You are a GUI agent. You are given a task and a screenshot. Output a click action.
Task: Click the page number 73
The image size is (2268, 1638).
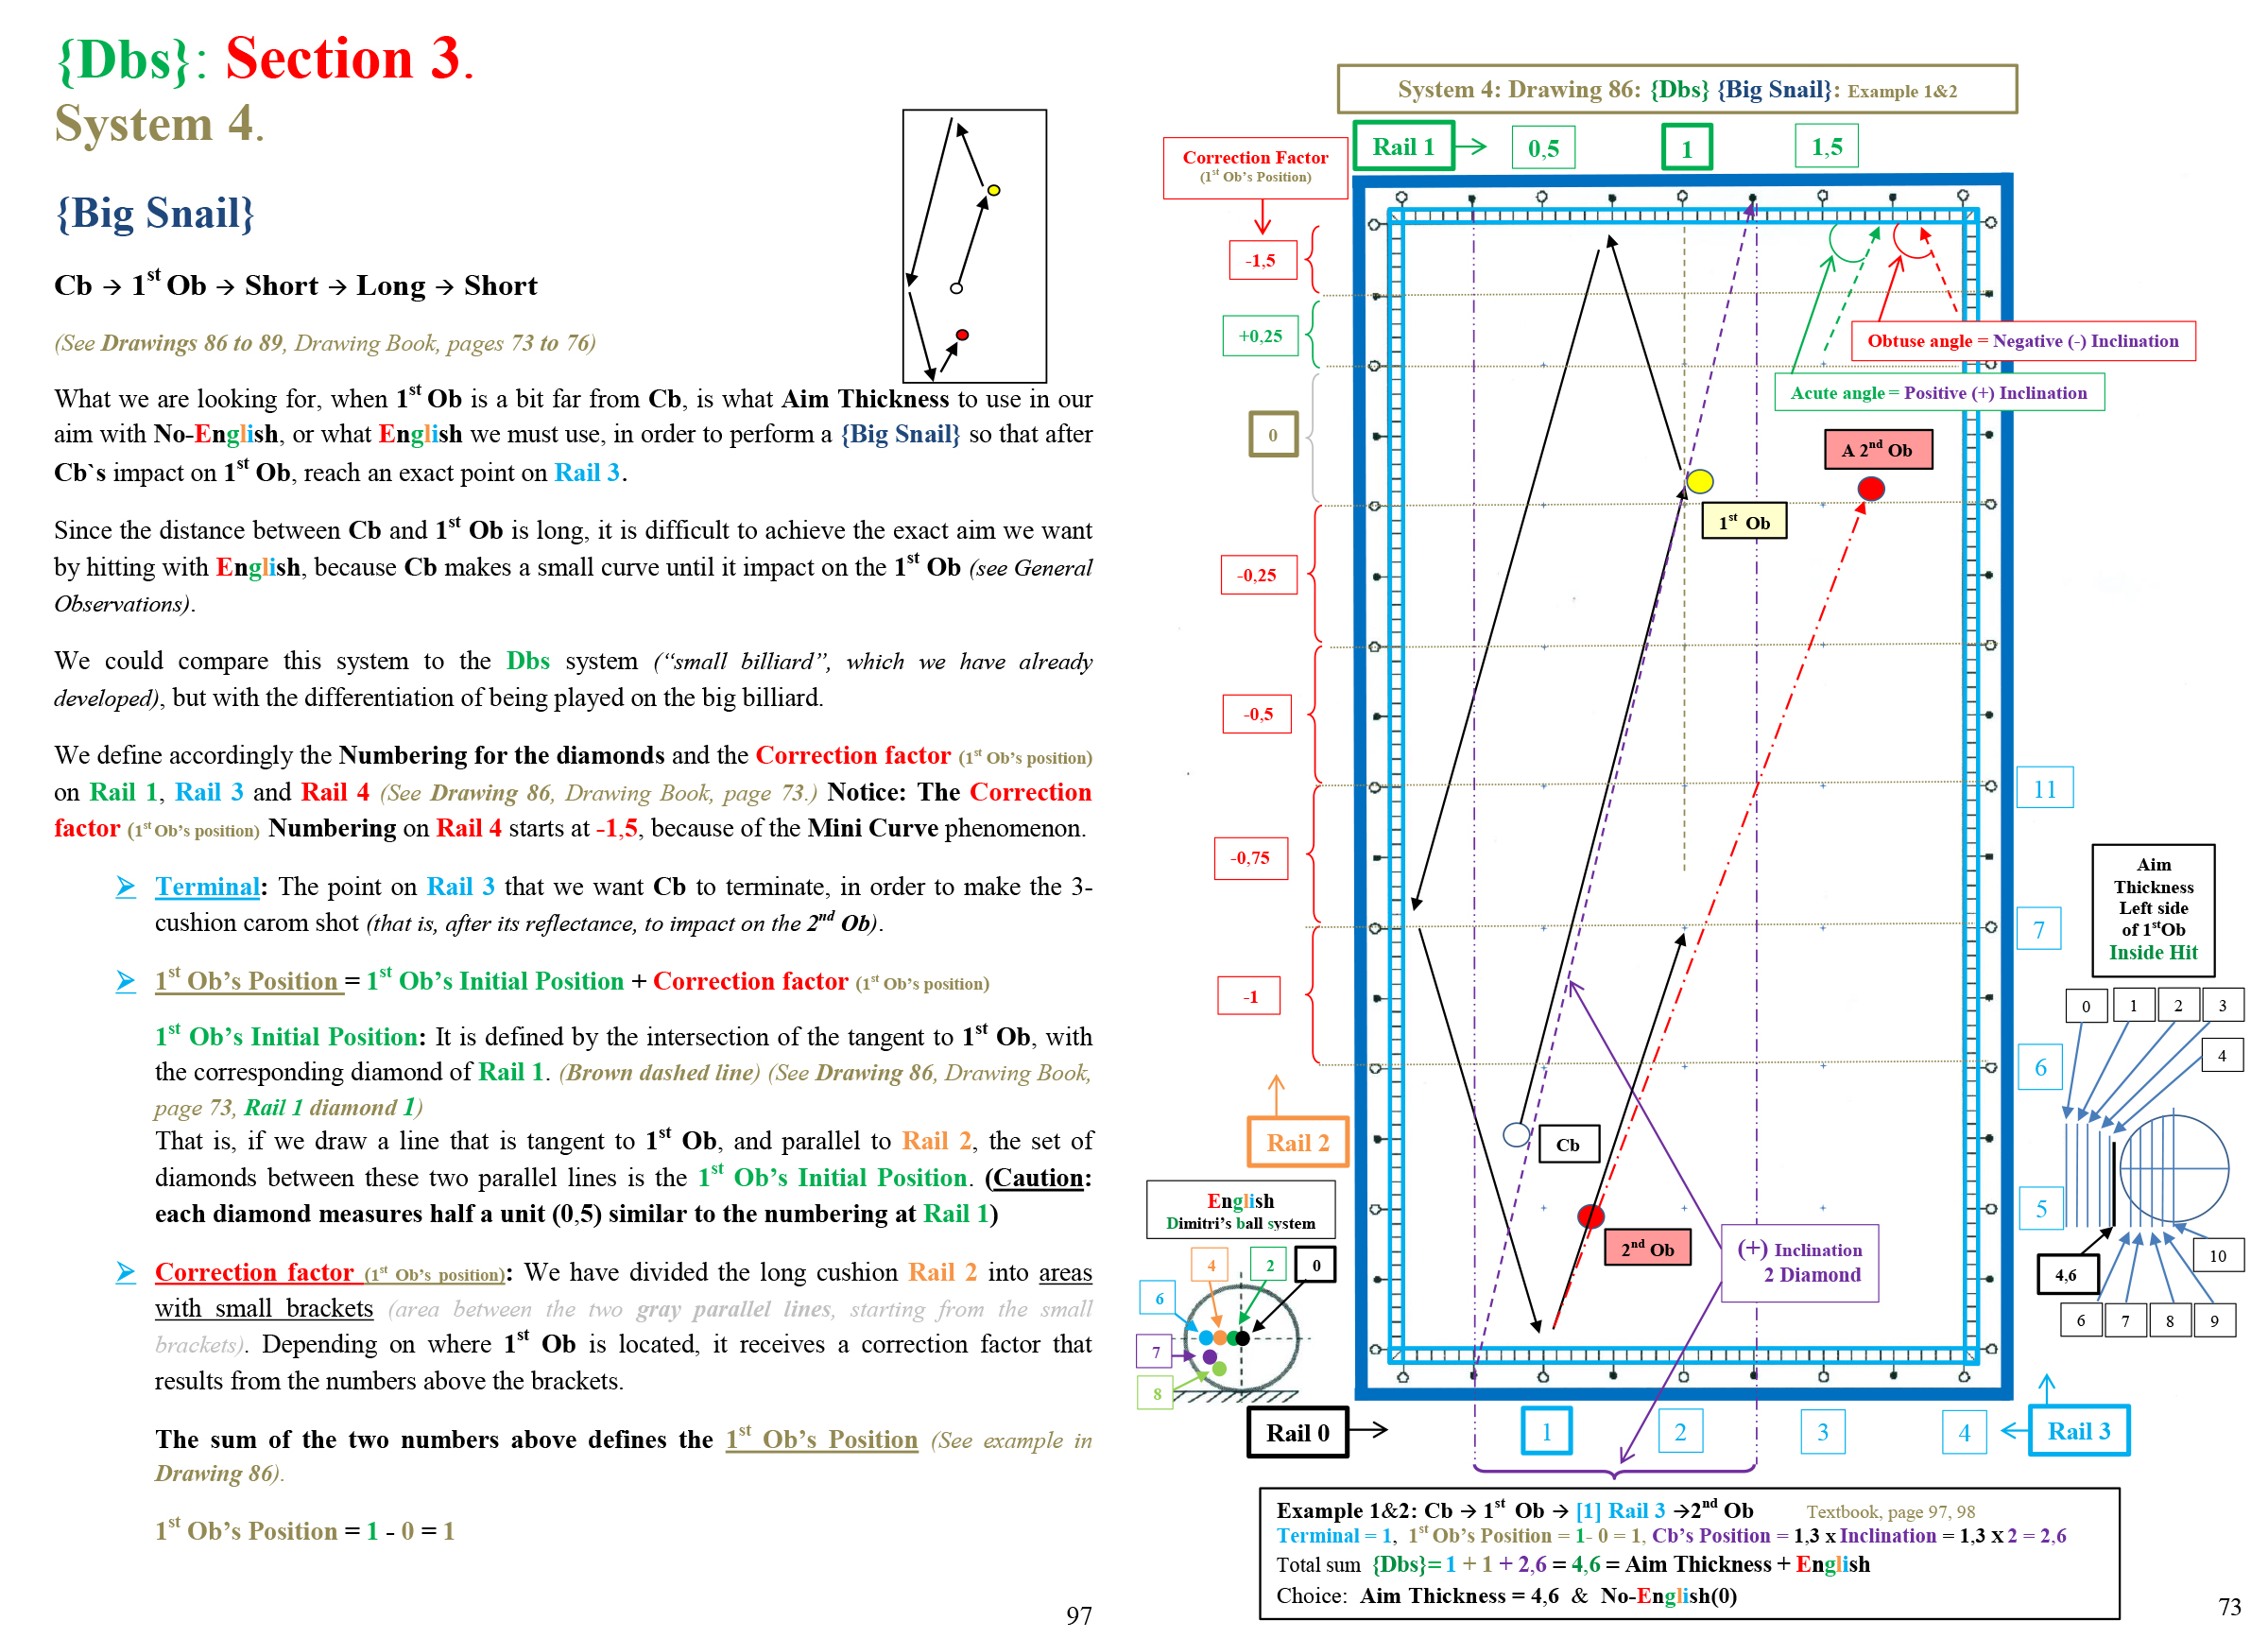[2229, 1606]
